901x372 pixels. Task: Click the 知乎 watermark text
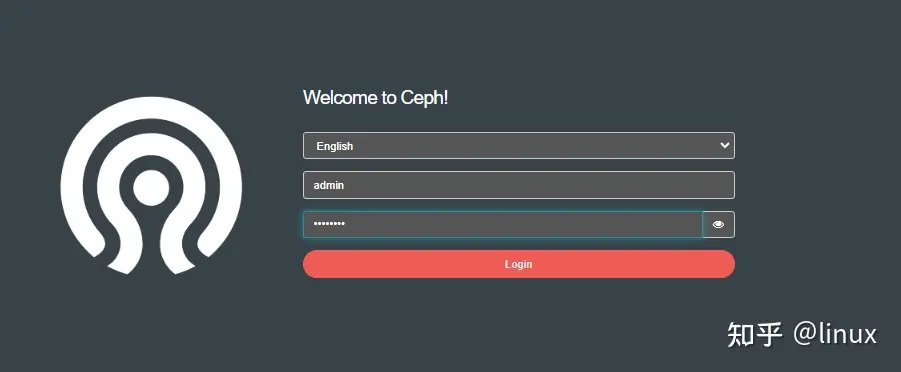click(755, 334)
